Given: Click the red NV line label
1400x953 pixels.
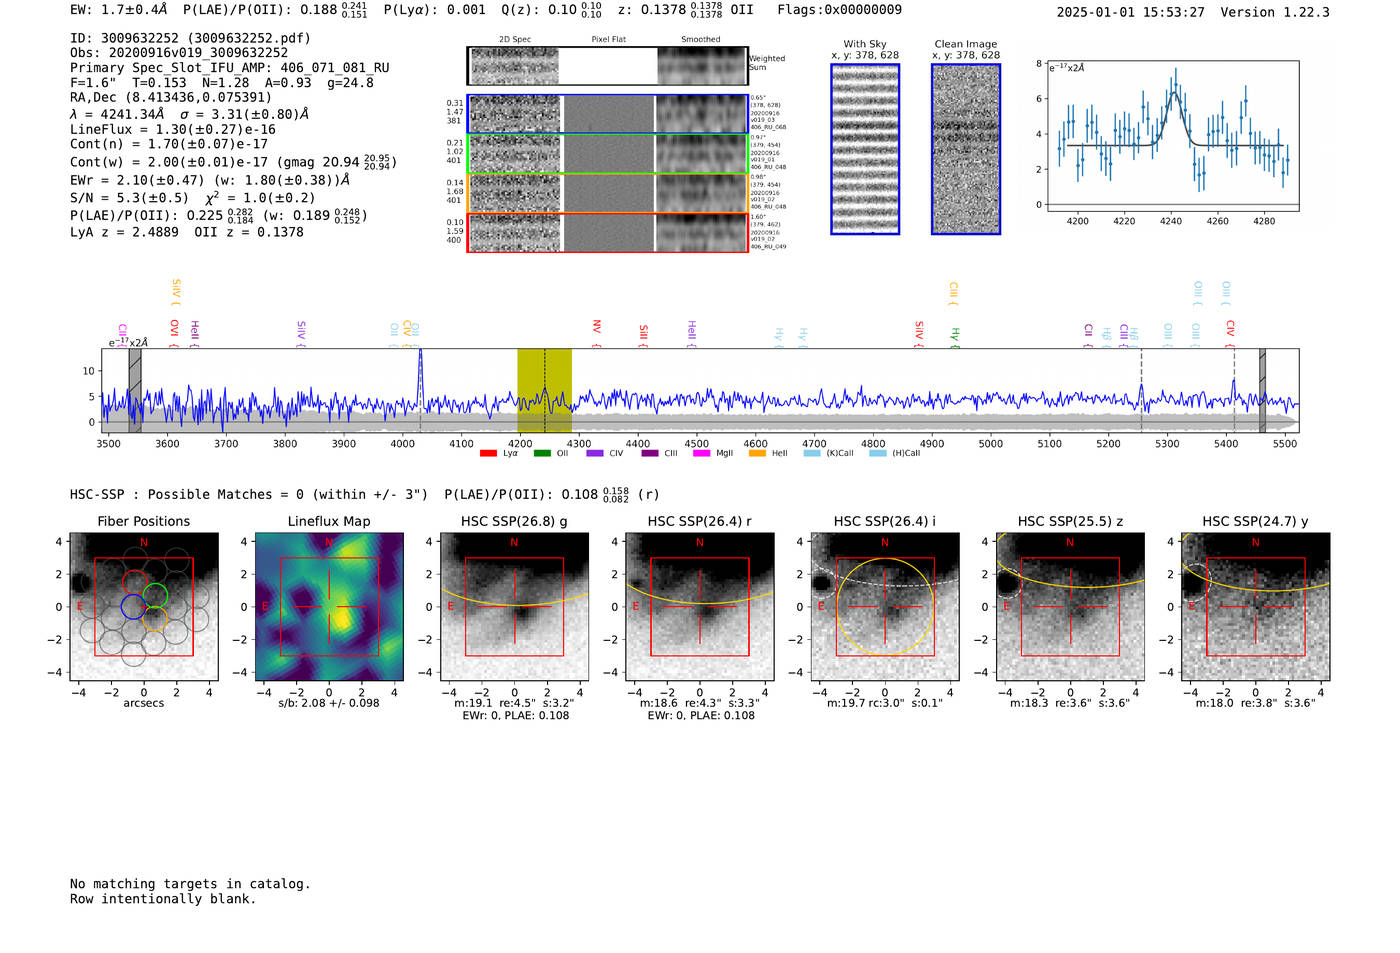Looking at the screenshot, I should [x=596, y=327].
